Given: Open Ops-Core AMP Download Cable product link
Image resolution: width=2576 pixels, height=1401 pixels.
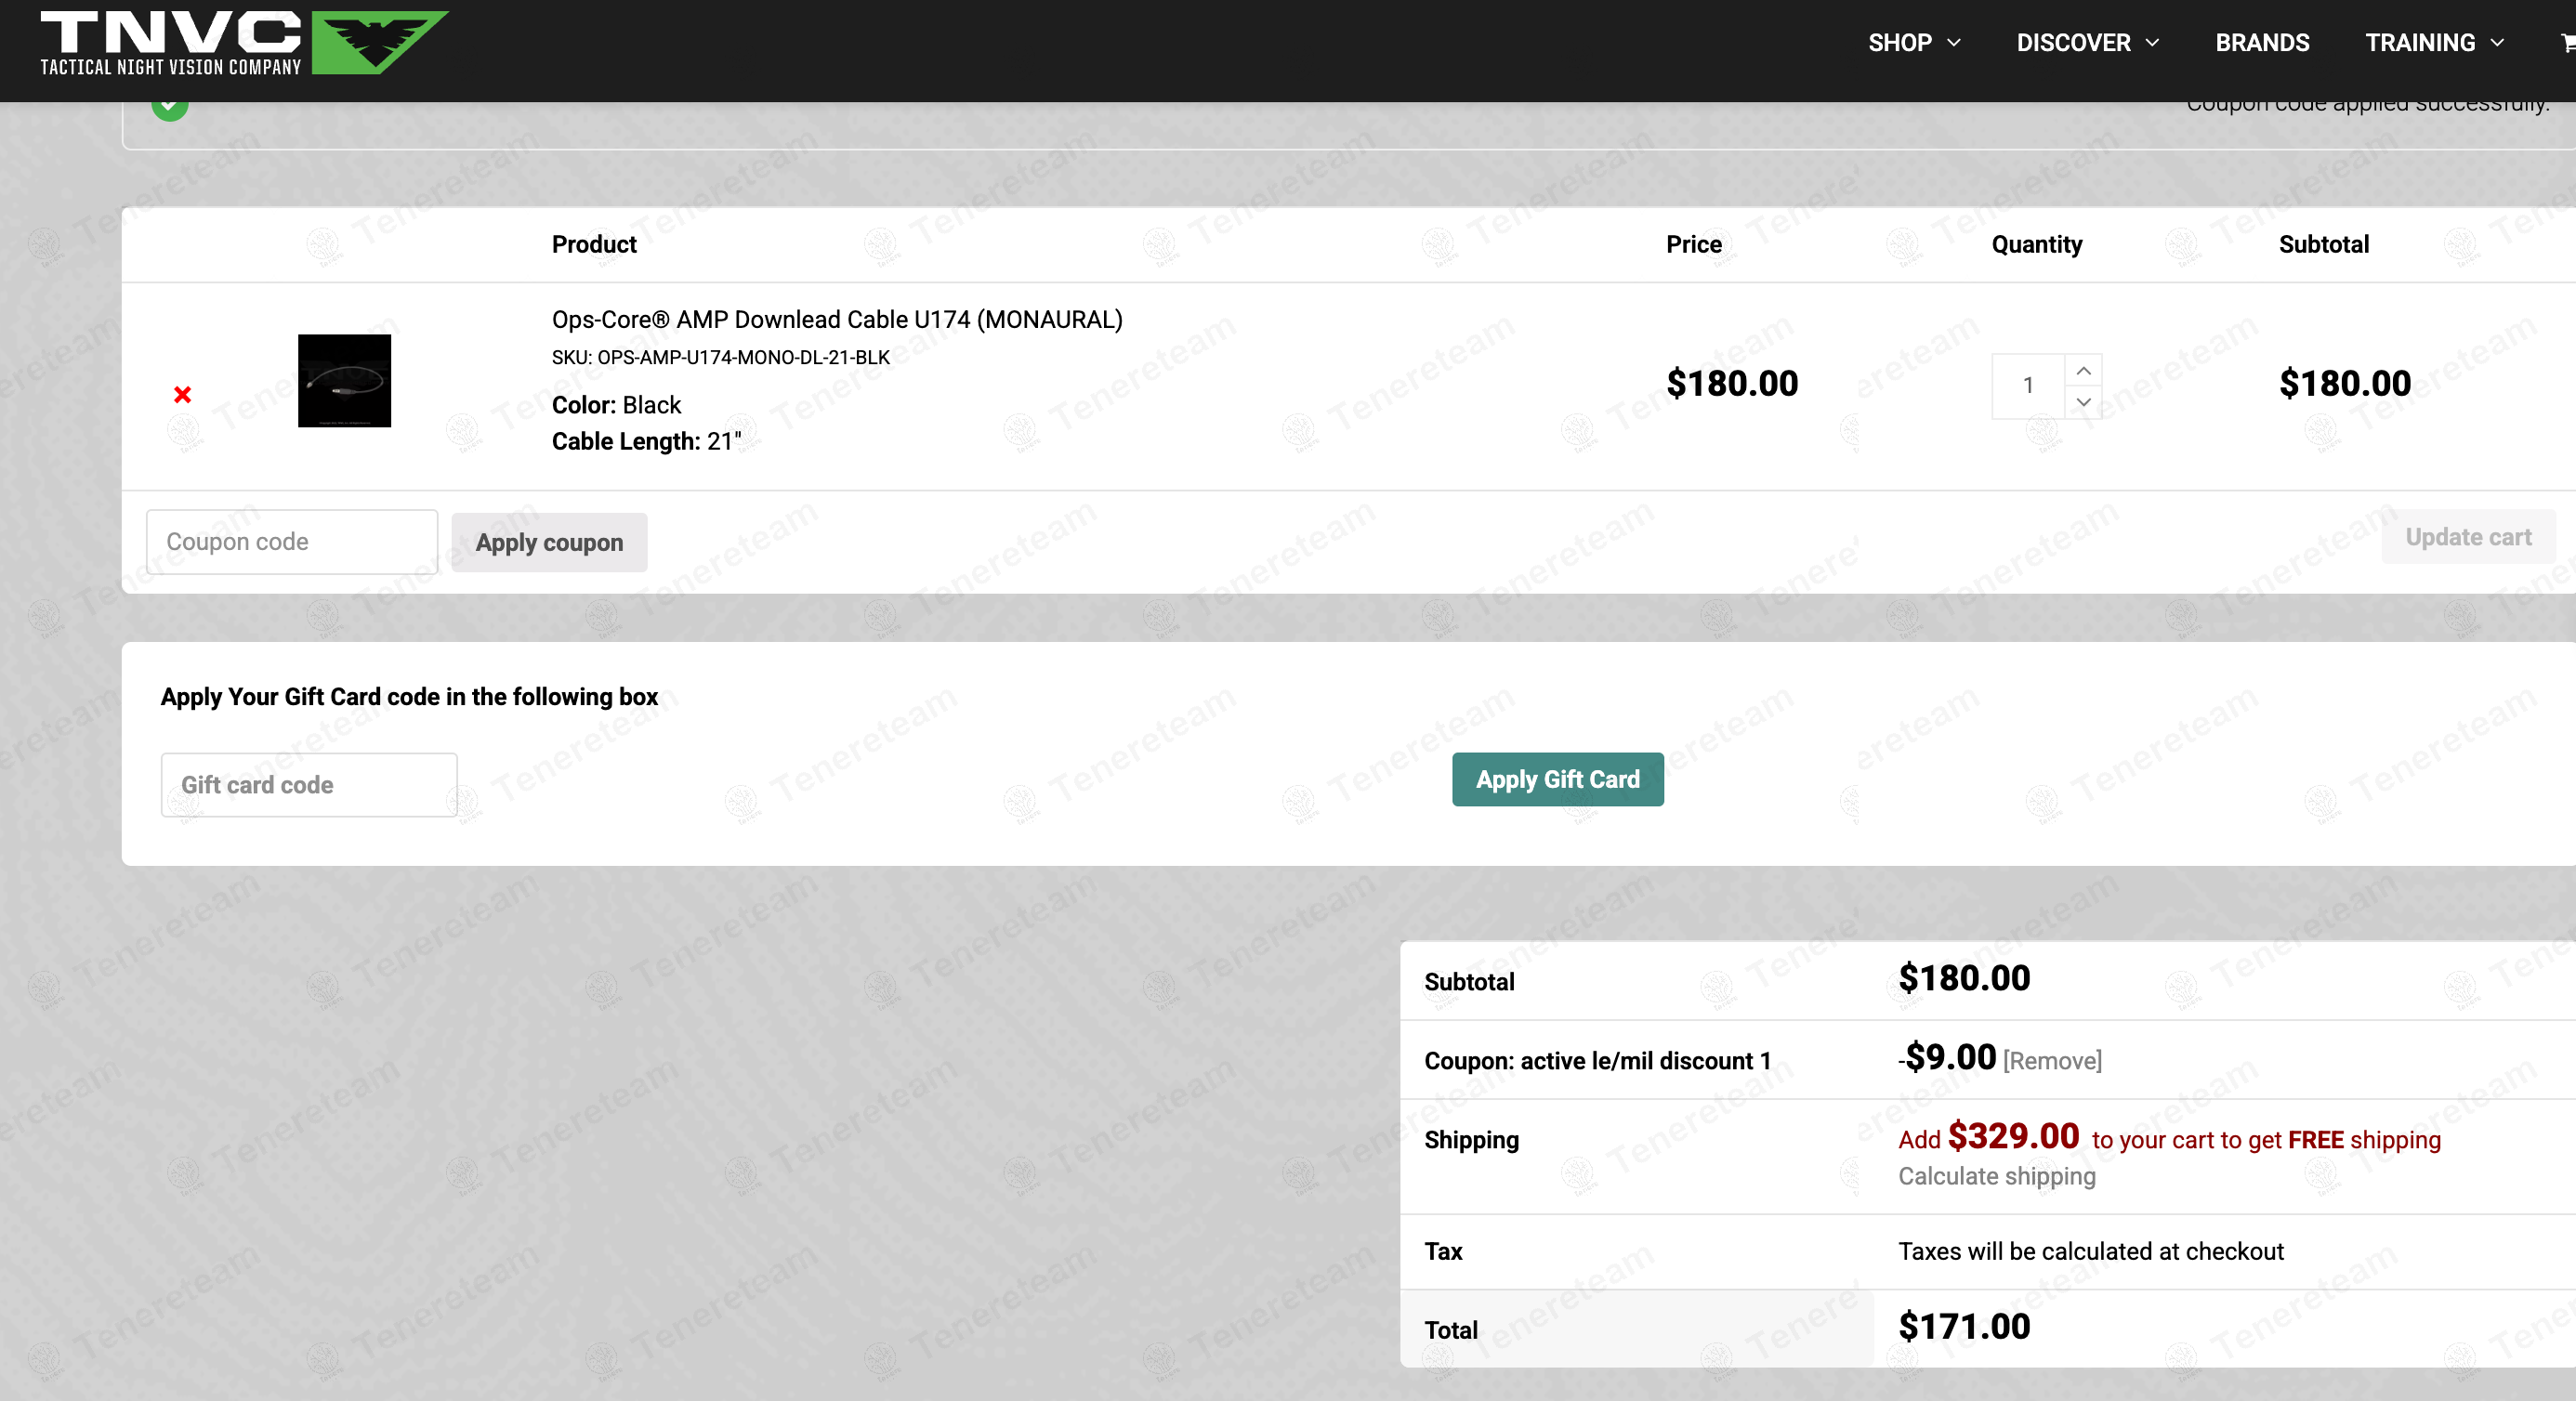Looking at the screenshot, I should point(836,319).
